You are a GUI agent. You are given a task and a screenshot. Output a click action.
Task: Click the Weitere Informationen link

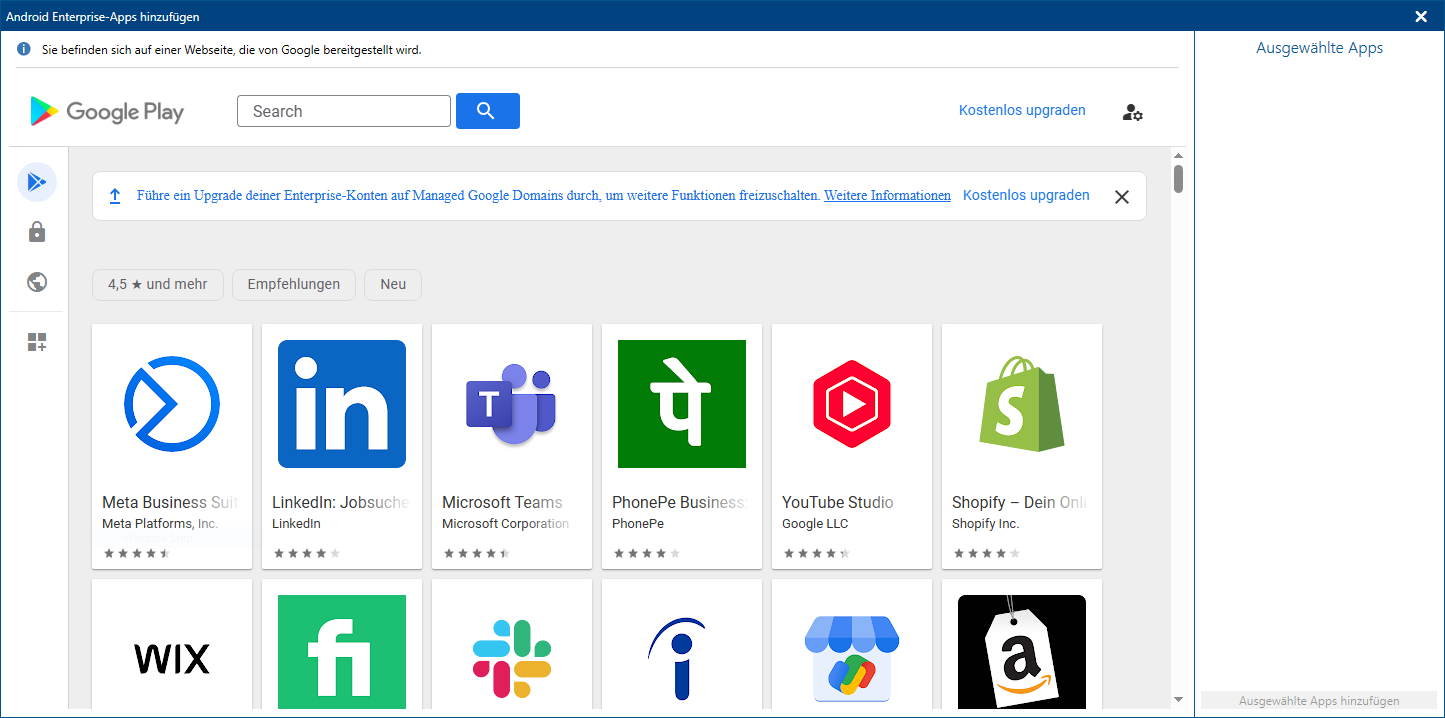[x=887, y=196]
